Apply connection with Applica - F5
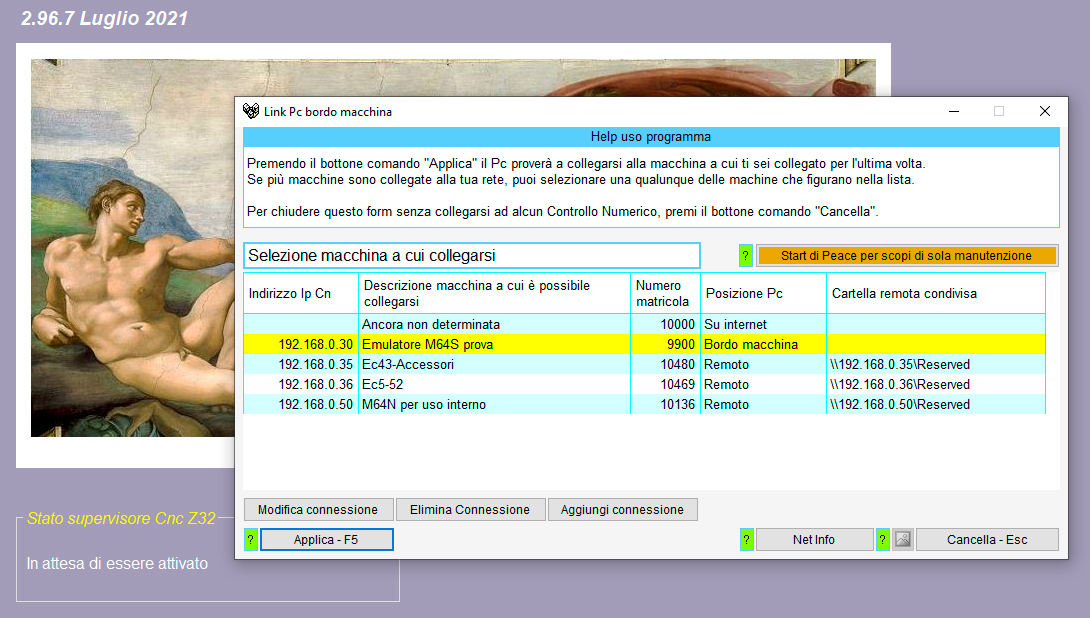 (x=327, y=539)
